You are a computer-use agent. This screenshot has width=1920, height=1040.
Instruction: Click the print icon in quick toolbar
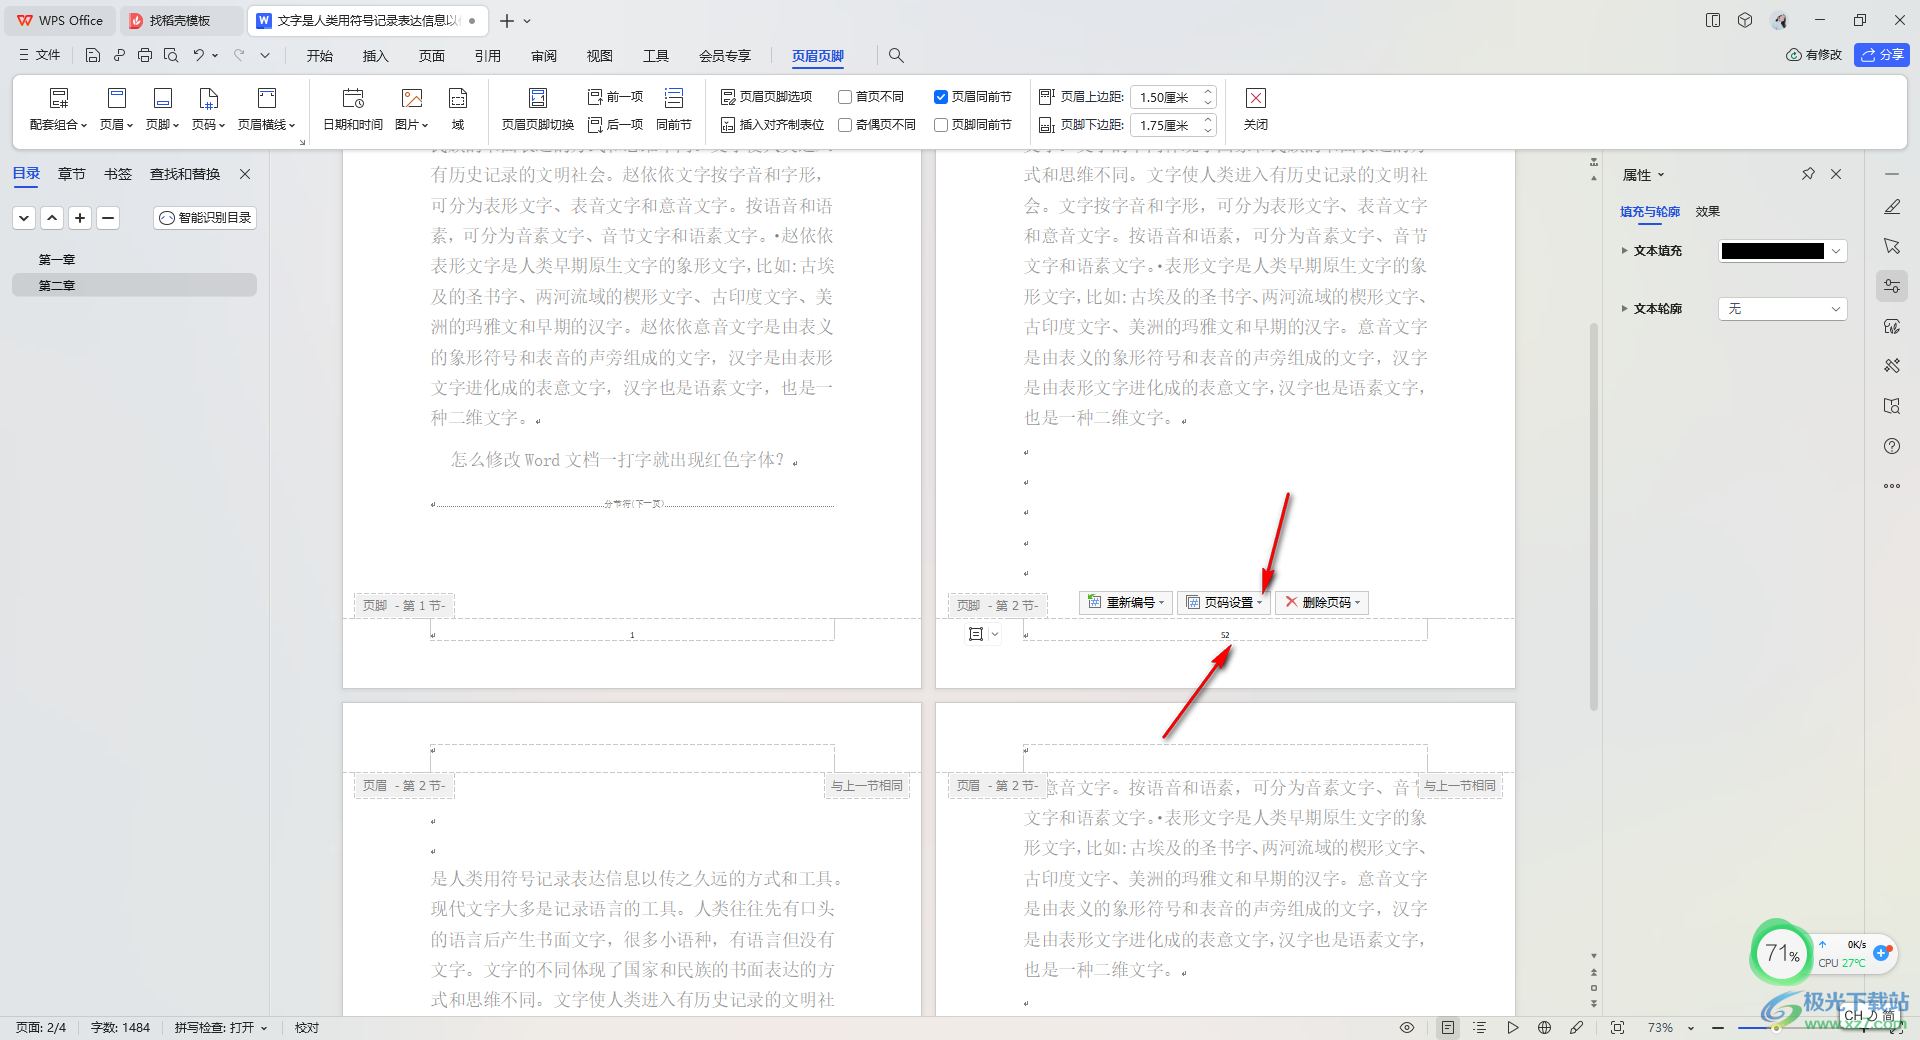click(x=145, y=55)
